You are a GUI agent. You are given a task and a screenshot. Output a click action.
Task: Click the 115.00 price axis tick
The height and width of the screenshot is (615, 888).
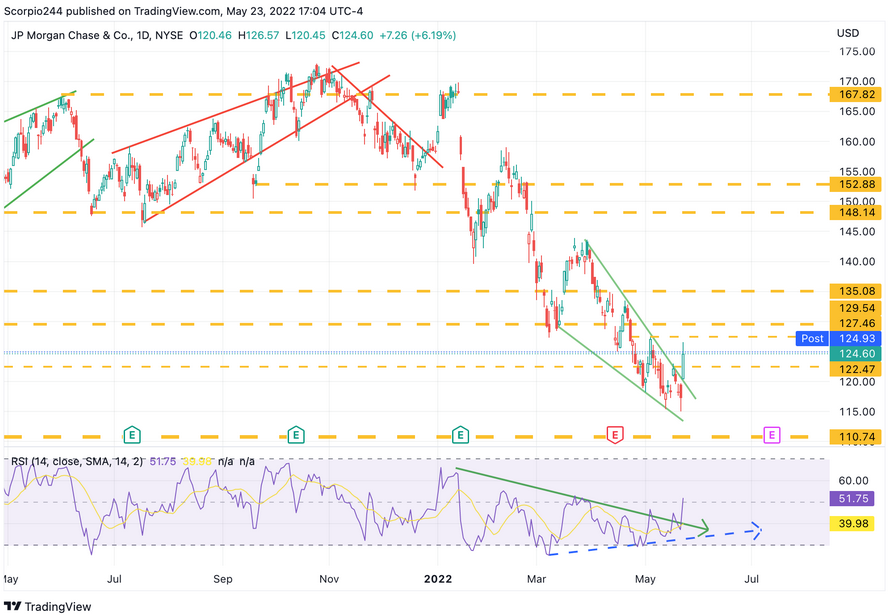[857, 412]
